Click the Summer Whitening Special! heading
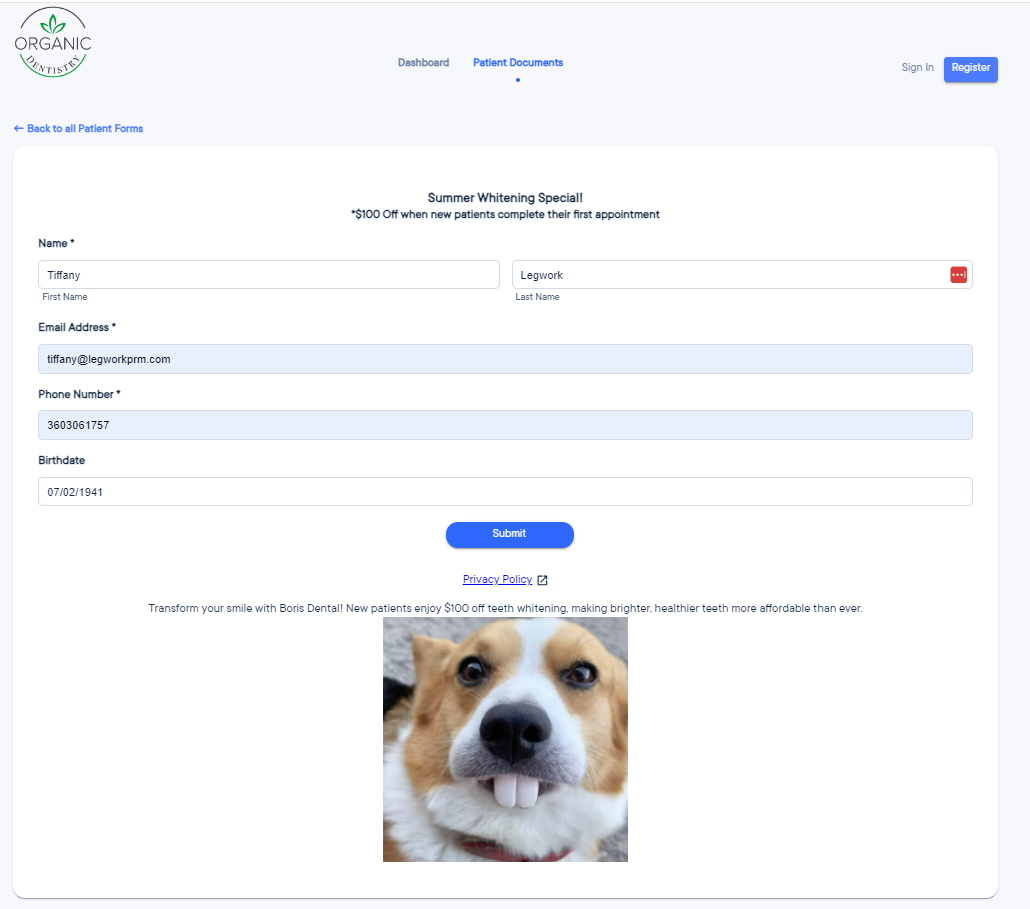Screen dimensions: 1030x909 tap(505, 198)
